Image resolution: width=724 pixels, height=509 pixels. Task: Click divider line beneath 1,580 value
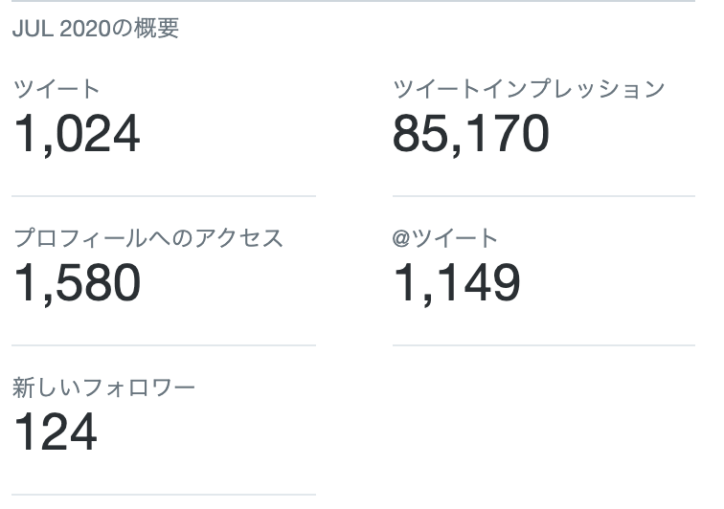[x=164, y=345]
